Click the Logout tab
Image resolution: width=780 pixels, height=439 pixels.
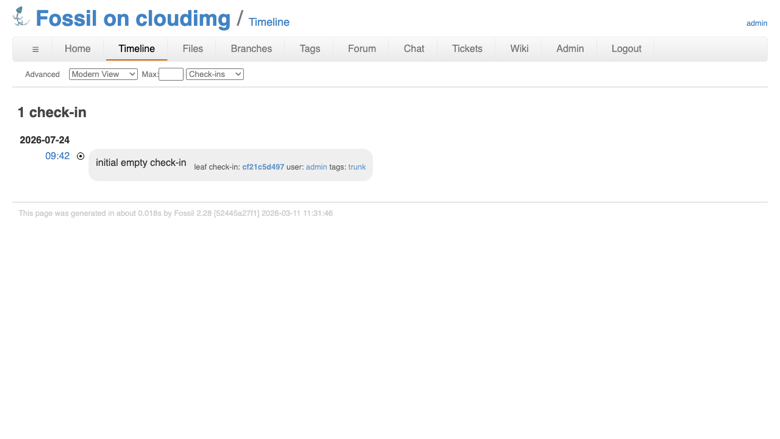pos(626,49)
